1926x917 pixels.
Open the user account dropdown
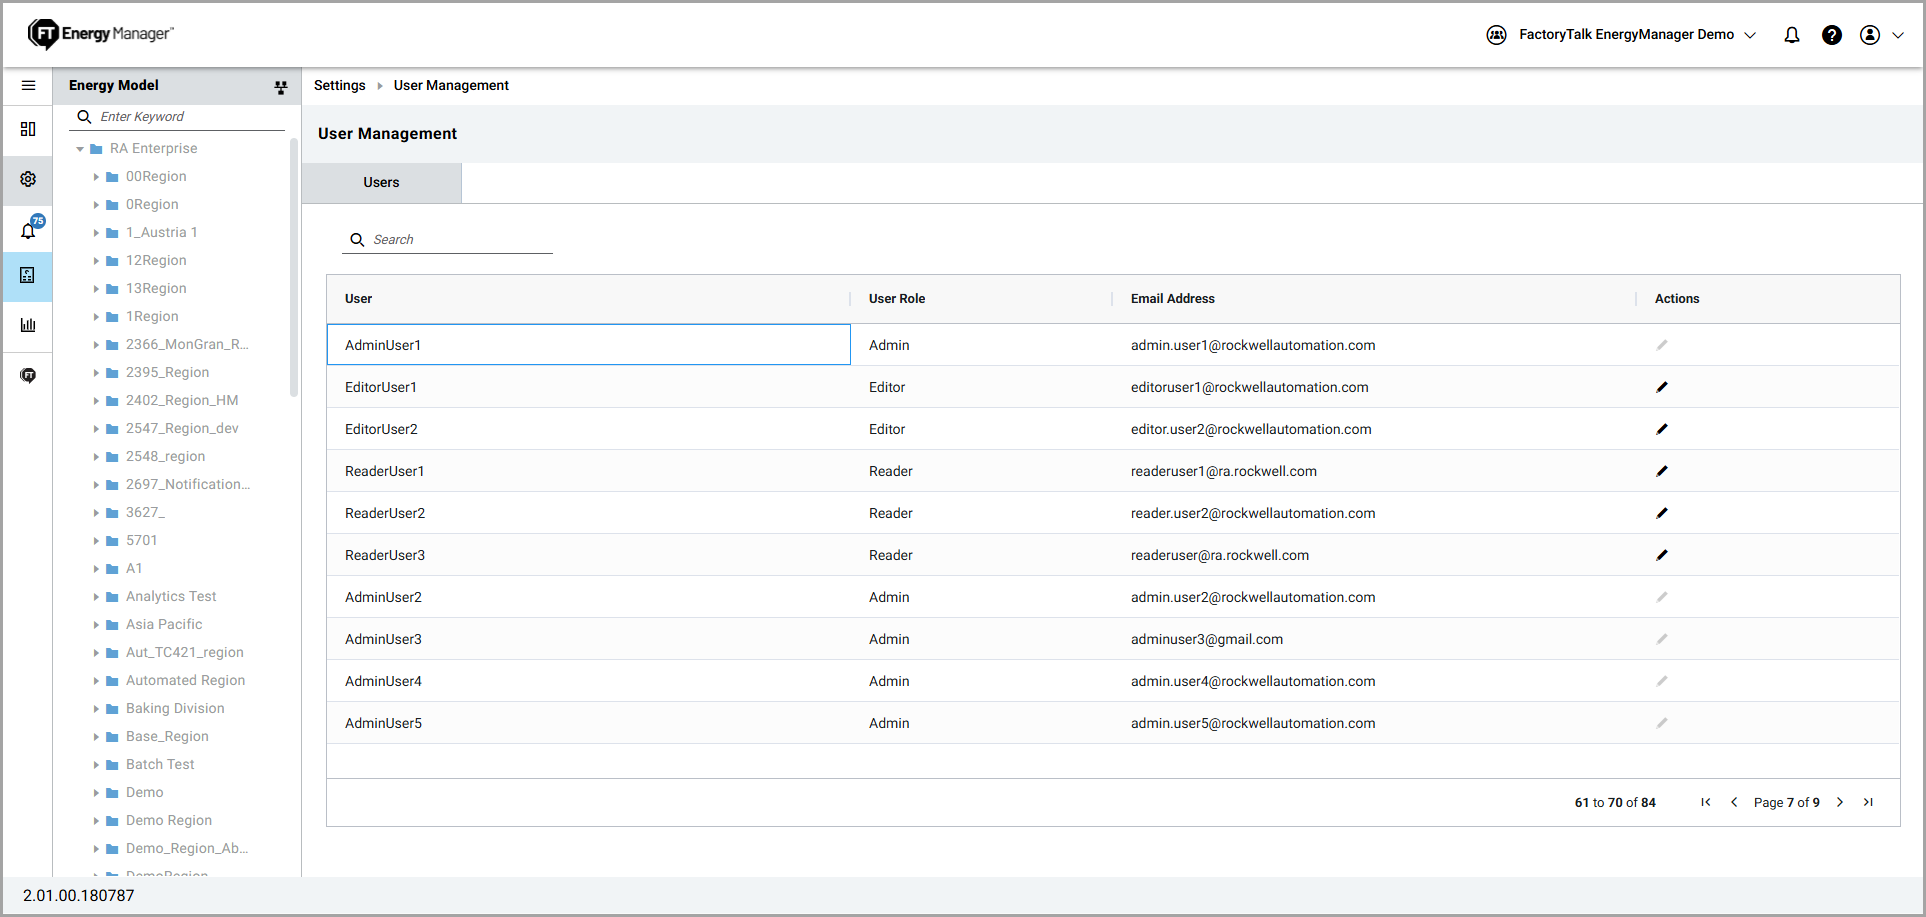click(x=1881, y=35)
